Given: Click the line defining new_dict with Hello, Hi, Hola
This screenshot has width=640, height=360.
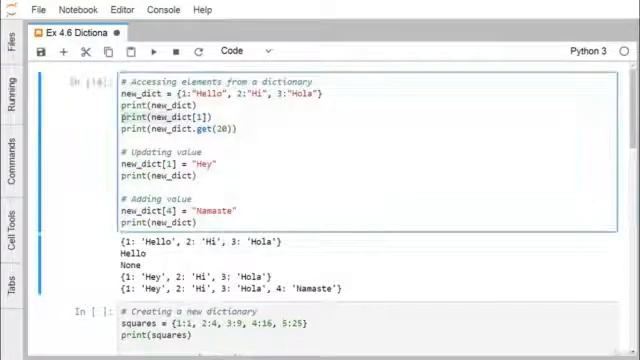Looking at the screenshot, I should [x=221, y=93].
